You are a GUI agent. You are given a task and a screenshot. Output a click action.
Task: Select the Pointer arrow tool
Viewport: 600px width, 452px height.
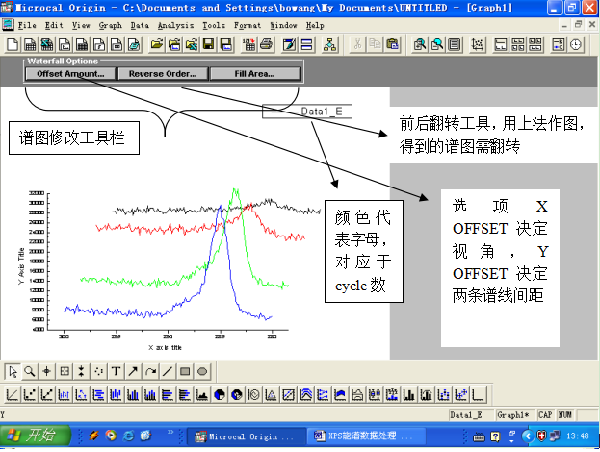click(14, 370)
